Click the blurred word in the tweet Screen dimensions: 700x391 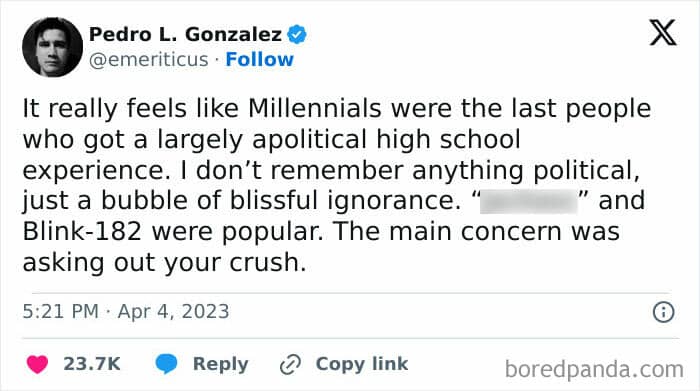pyautogui.click(x=529, y=201)
